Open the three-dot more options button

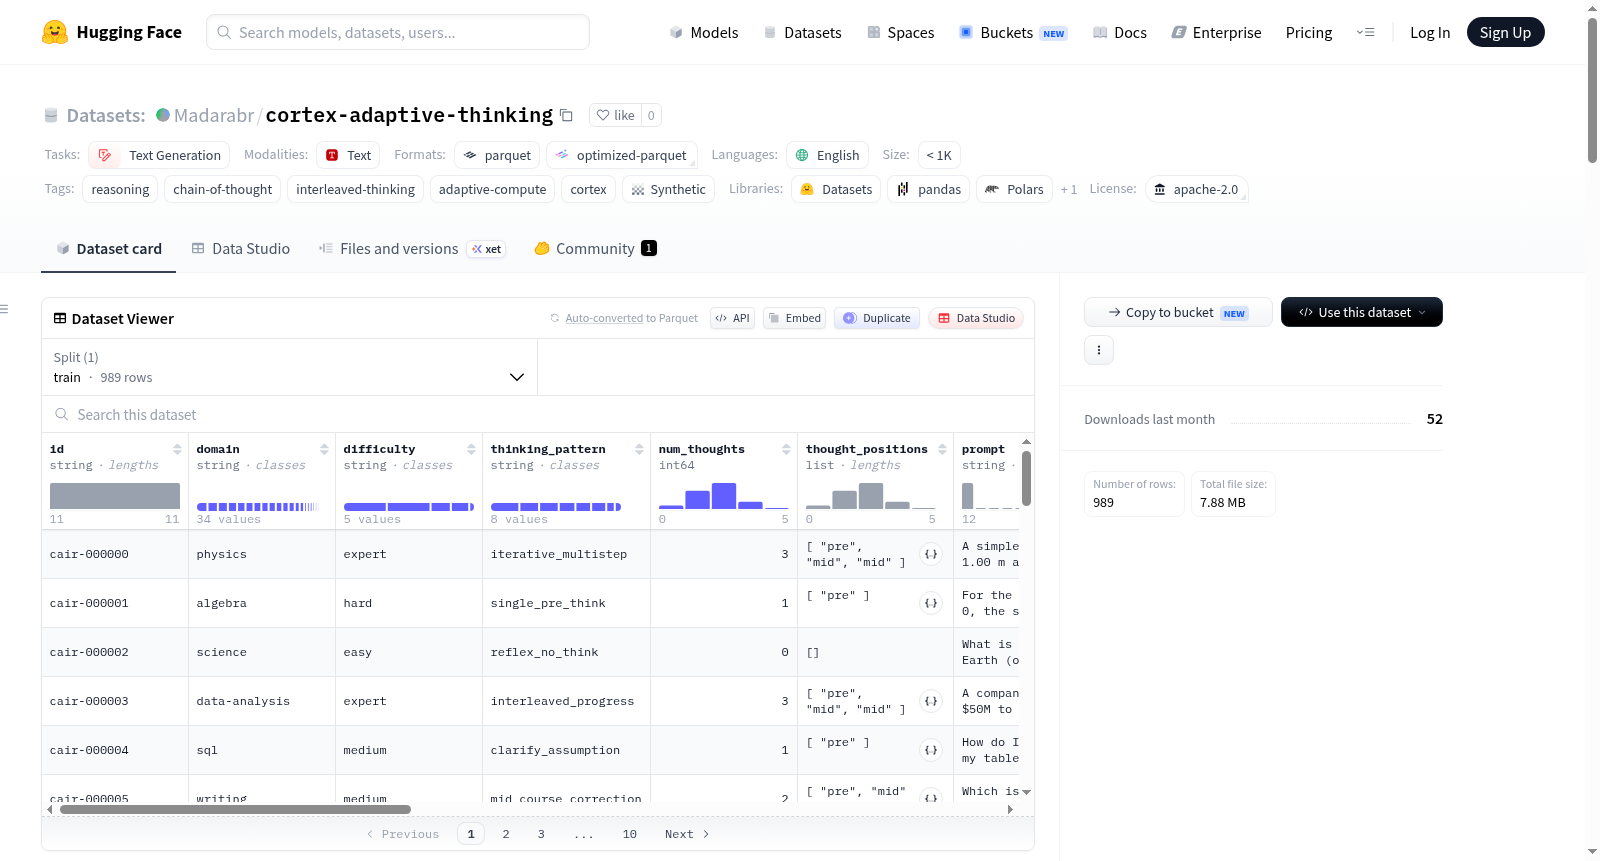[x=1099, y=350]
